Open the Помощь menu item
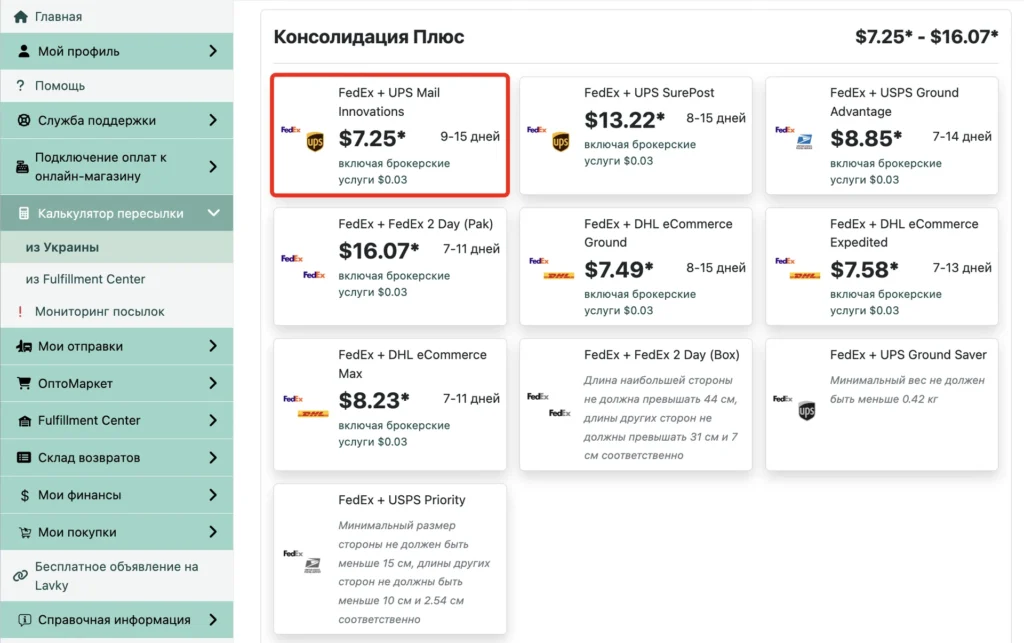 [116, 86]
